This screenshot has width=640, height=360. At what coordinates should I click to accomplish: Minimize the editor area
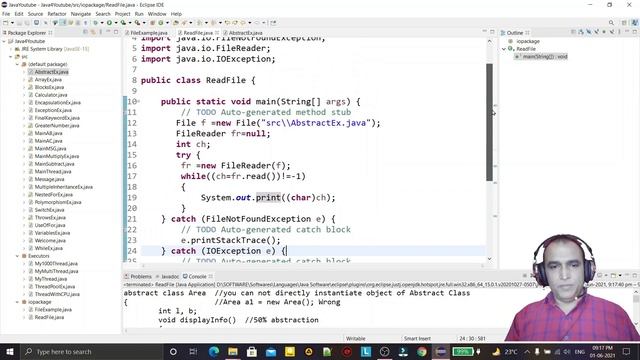[x=484, y=31]
